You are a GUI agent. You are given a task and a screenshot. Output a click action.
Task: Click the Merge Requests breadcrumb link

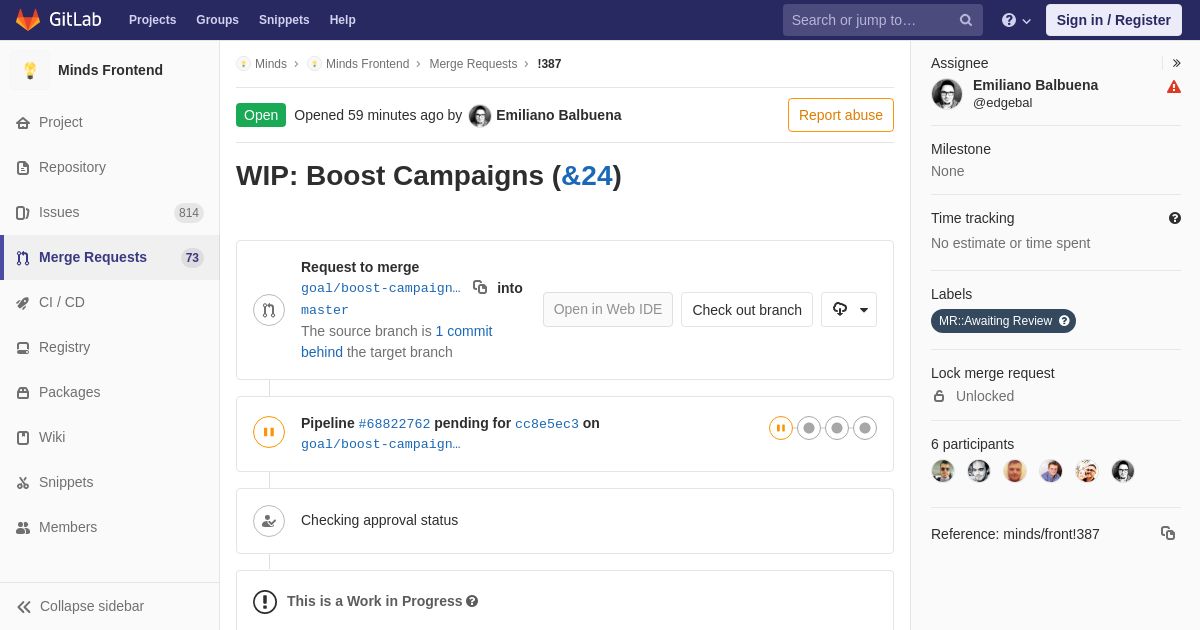(473, 64)
